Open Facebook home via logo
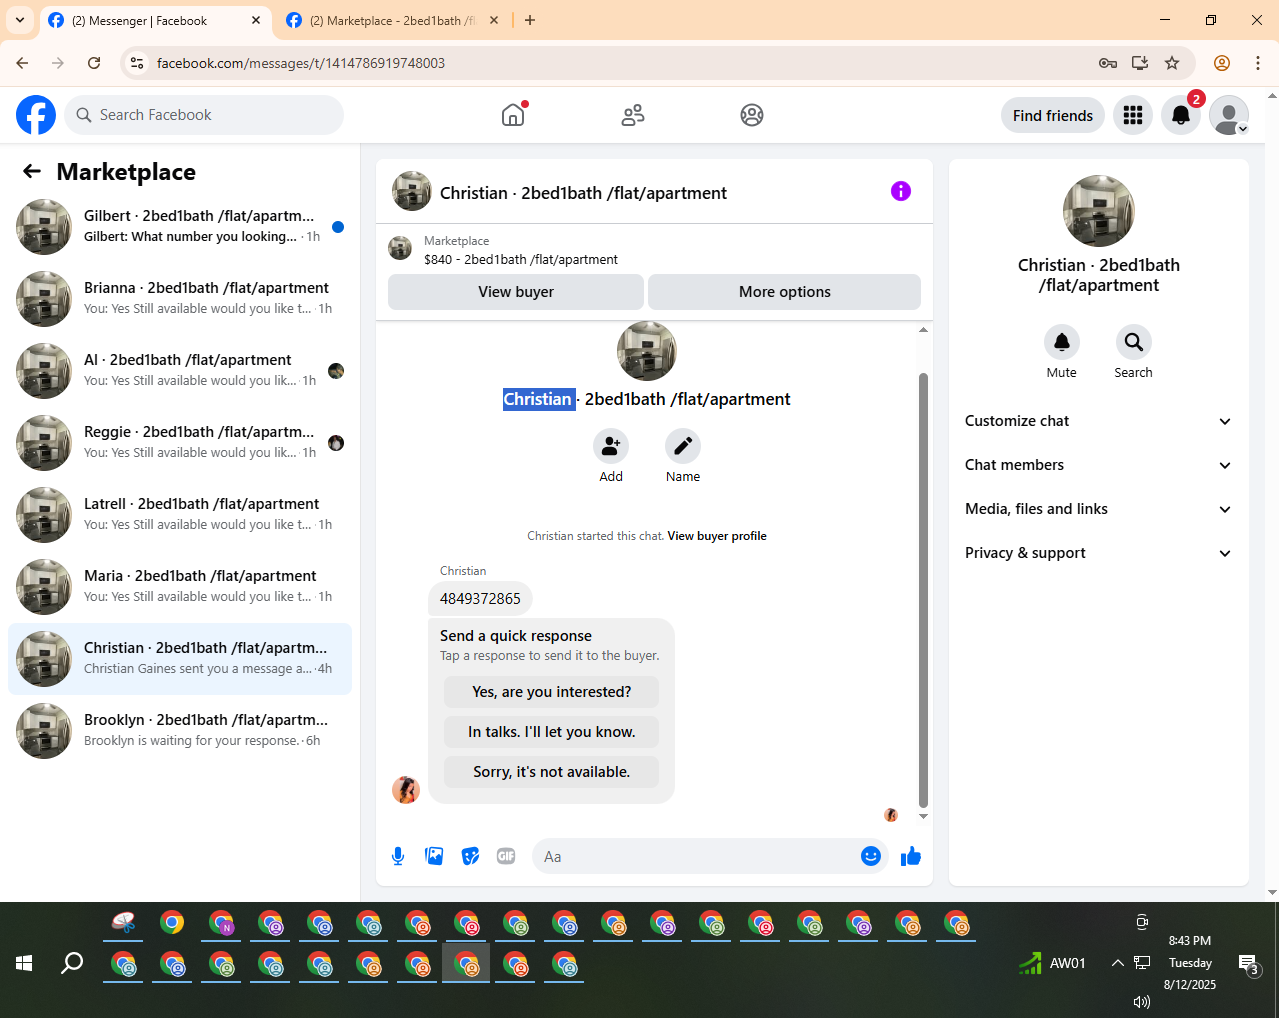 (x=36, y=115)
